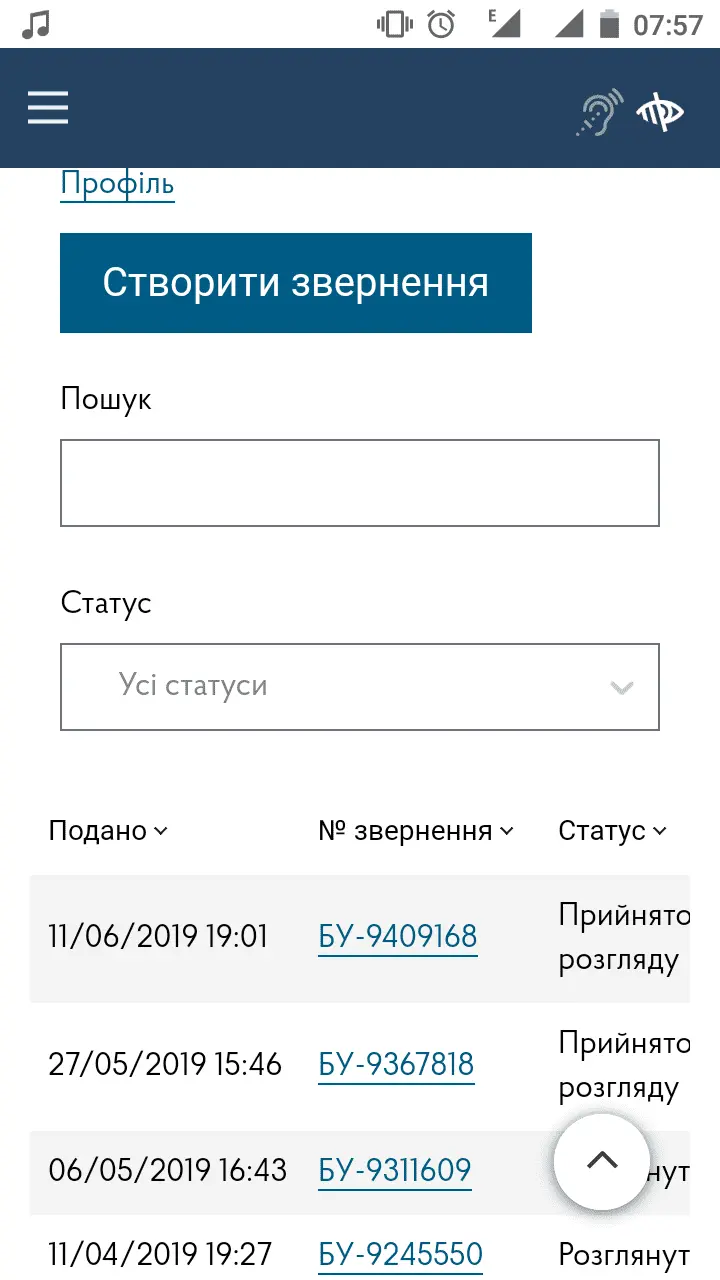Open appeal БУ-9311609

point(395,1170)
